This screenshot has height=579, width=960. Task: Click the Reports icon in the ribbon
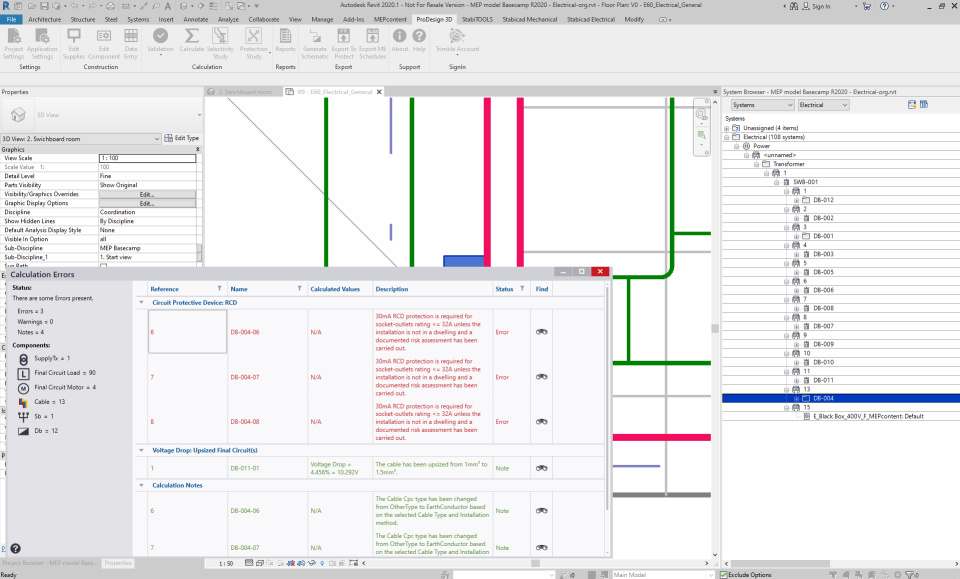[285, 36]
